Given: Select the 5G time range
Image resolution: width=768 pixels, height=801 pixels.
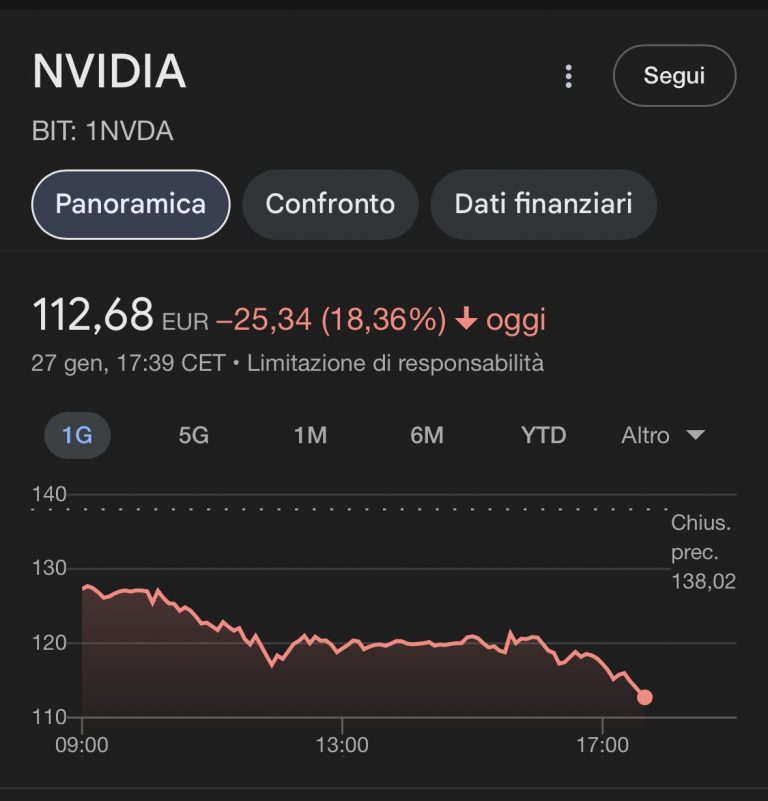Looking at the screenshot, I should [x=194, y=435].
